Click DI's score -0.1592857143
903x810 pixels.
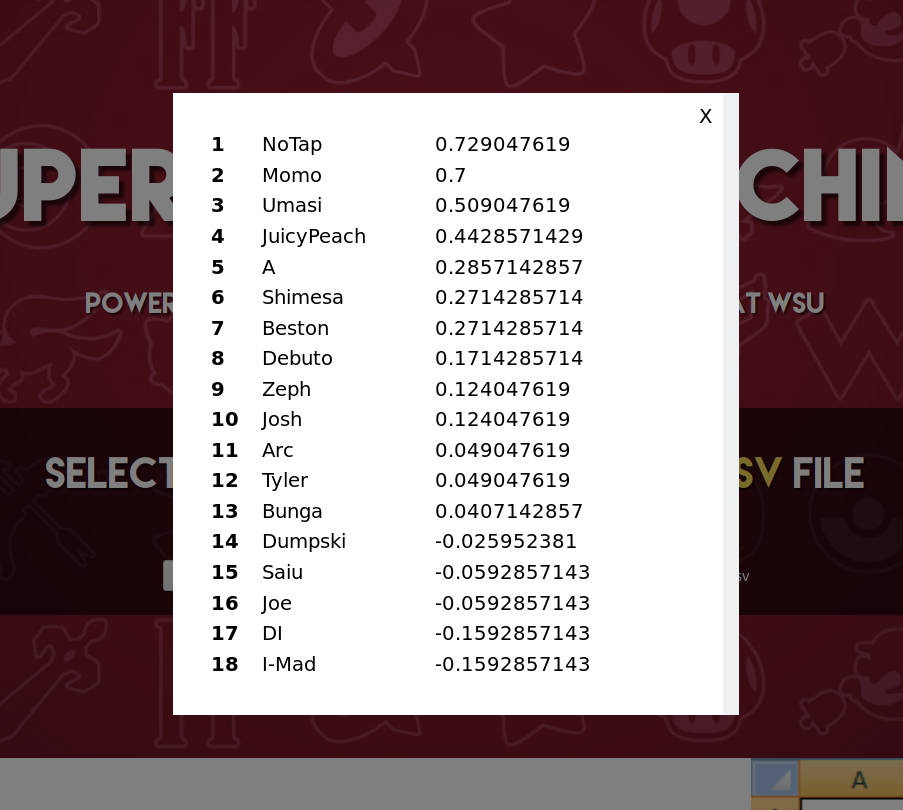[513, 633]
